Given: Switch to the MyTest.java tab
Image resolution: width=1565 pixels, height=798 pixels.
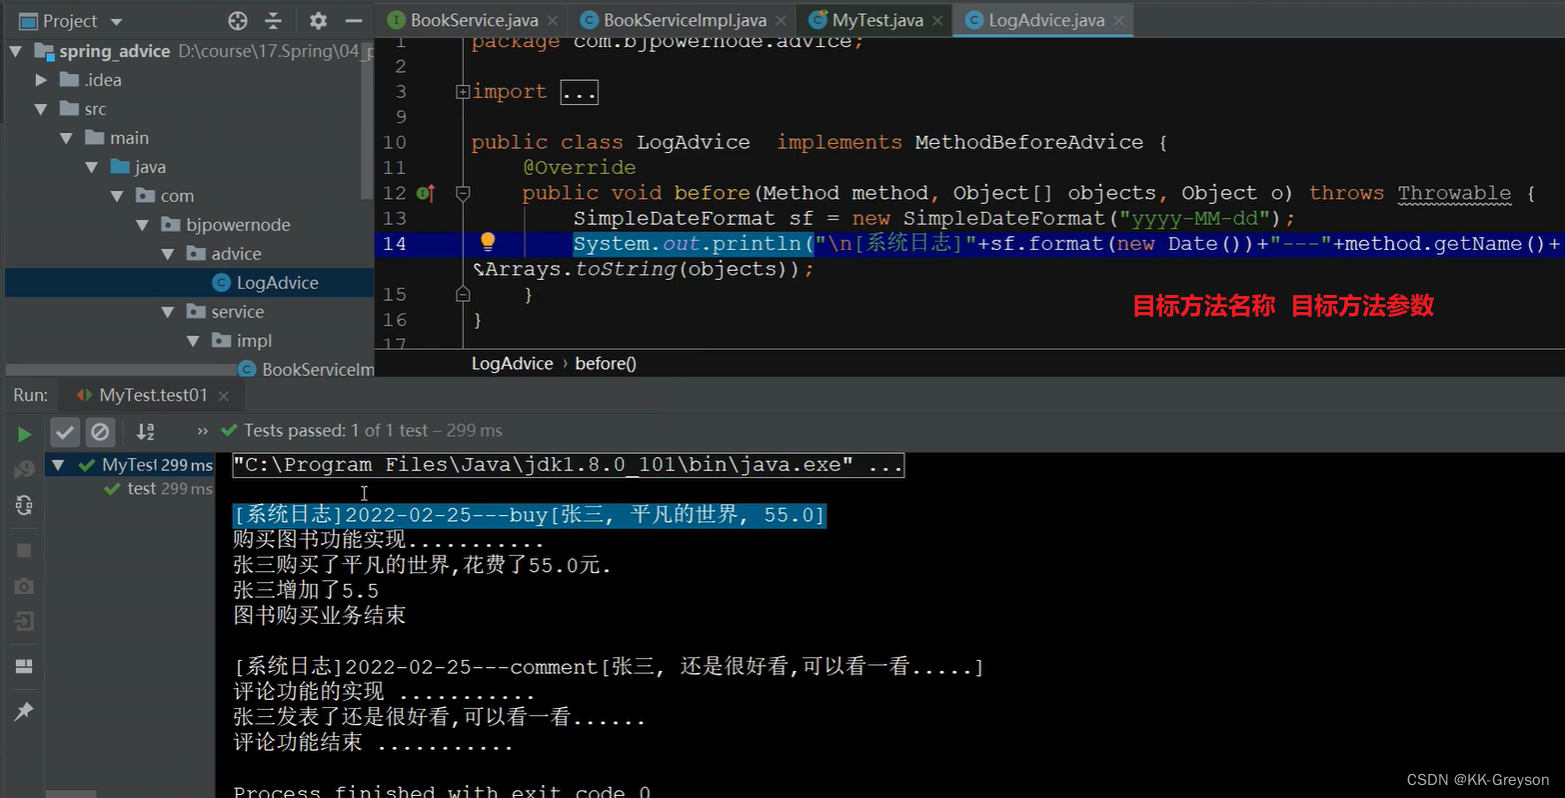Looking at the screenshot, I should (x=877, y=20).
